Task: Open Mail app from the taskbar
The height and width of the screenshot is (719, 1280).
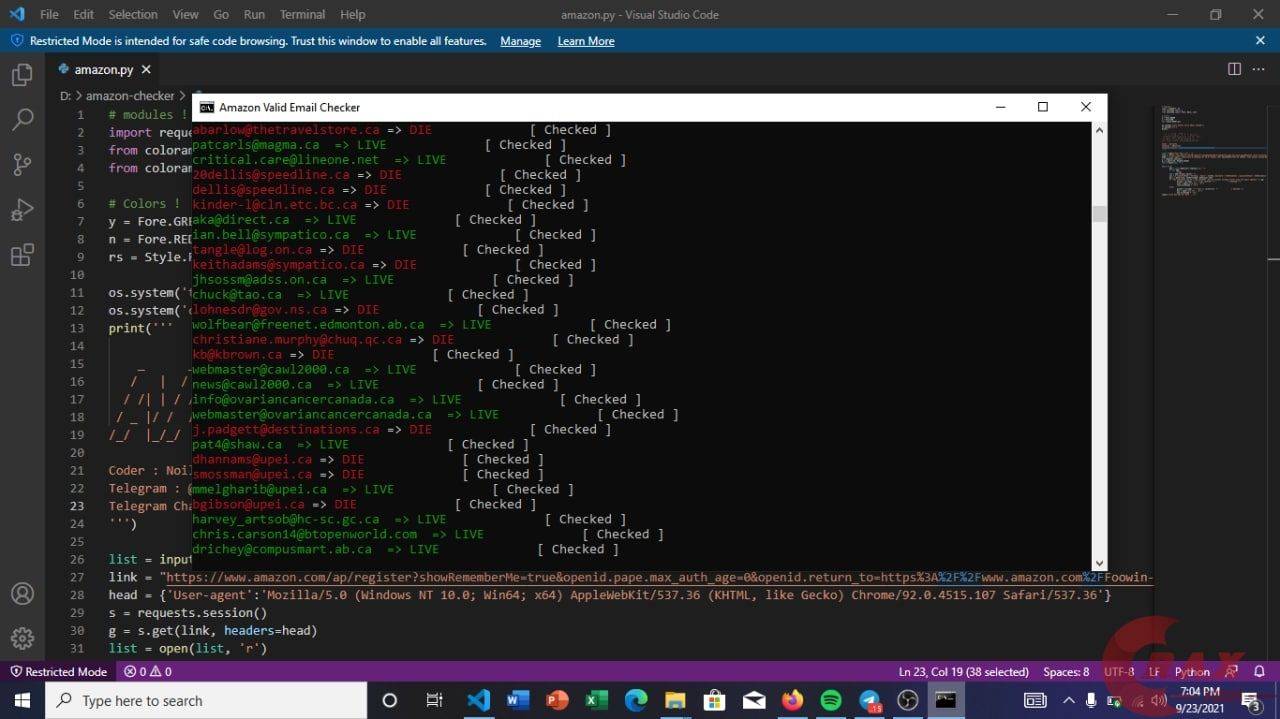Action: pos(753,700)
